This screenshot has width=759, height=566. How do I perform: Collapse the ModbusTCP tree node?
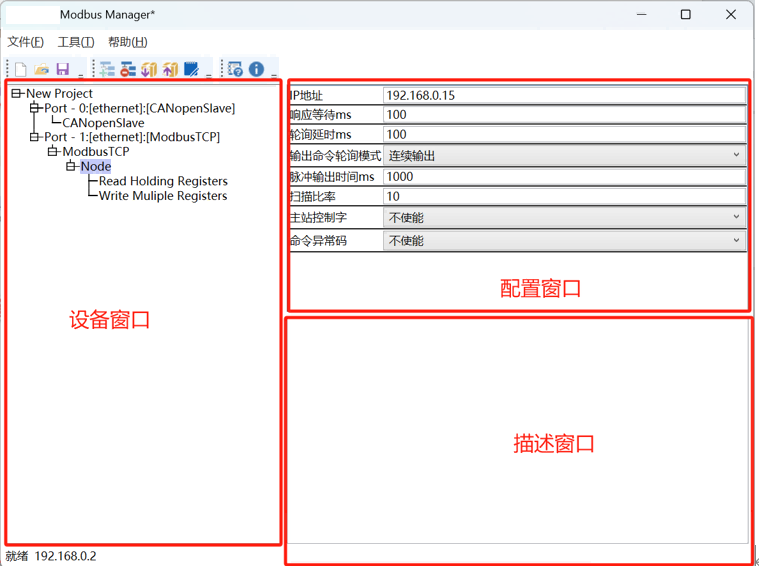[52, 152]
